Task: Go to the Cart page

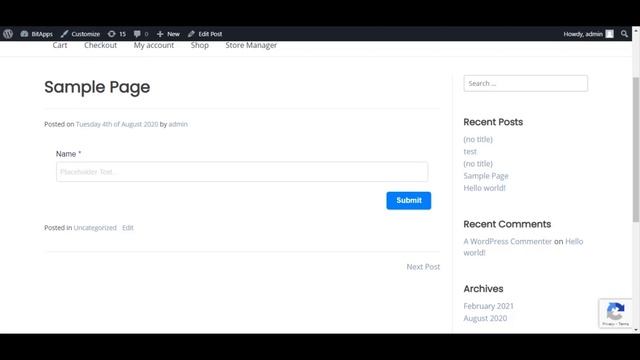Action: (x=60, y=45)
